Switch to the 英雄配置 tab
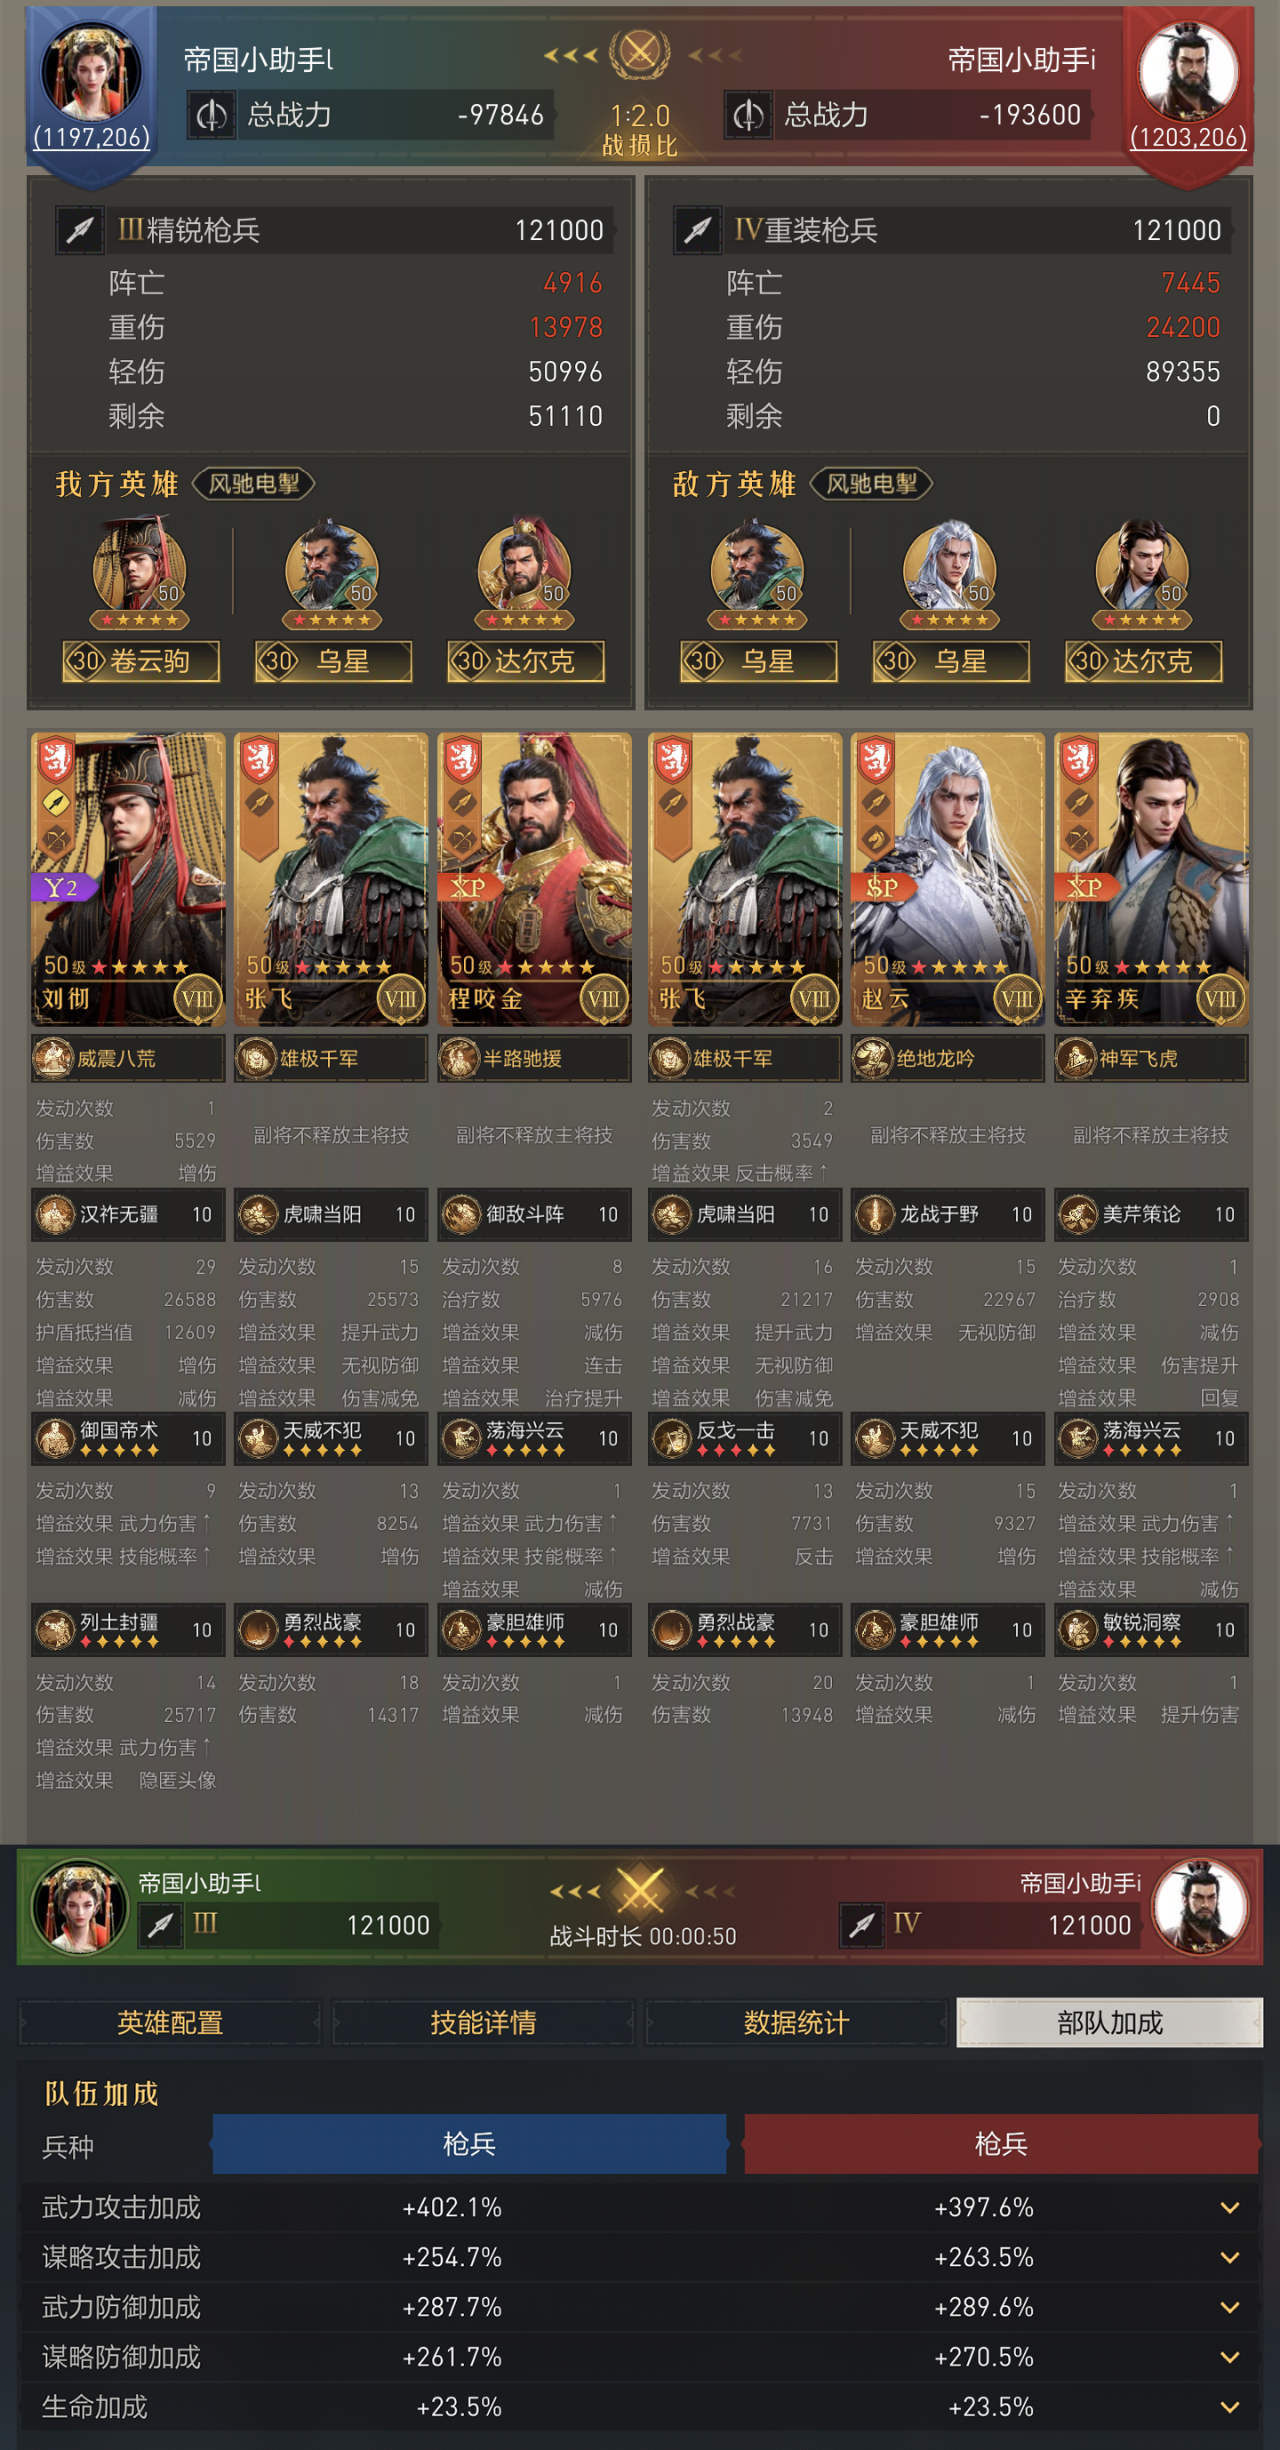Screen dimensions: 1280x2450 pyautogui.click(x=170, y=2023)
